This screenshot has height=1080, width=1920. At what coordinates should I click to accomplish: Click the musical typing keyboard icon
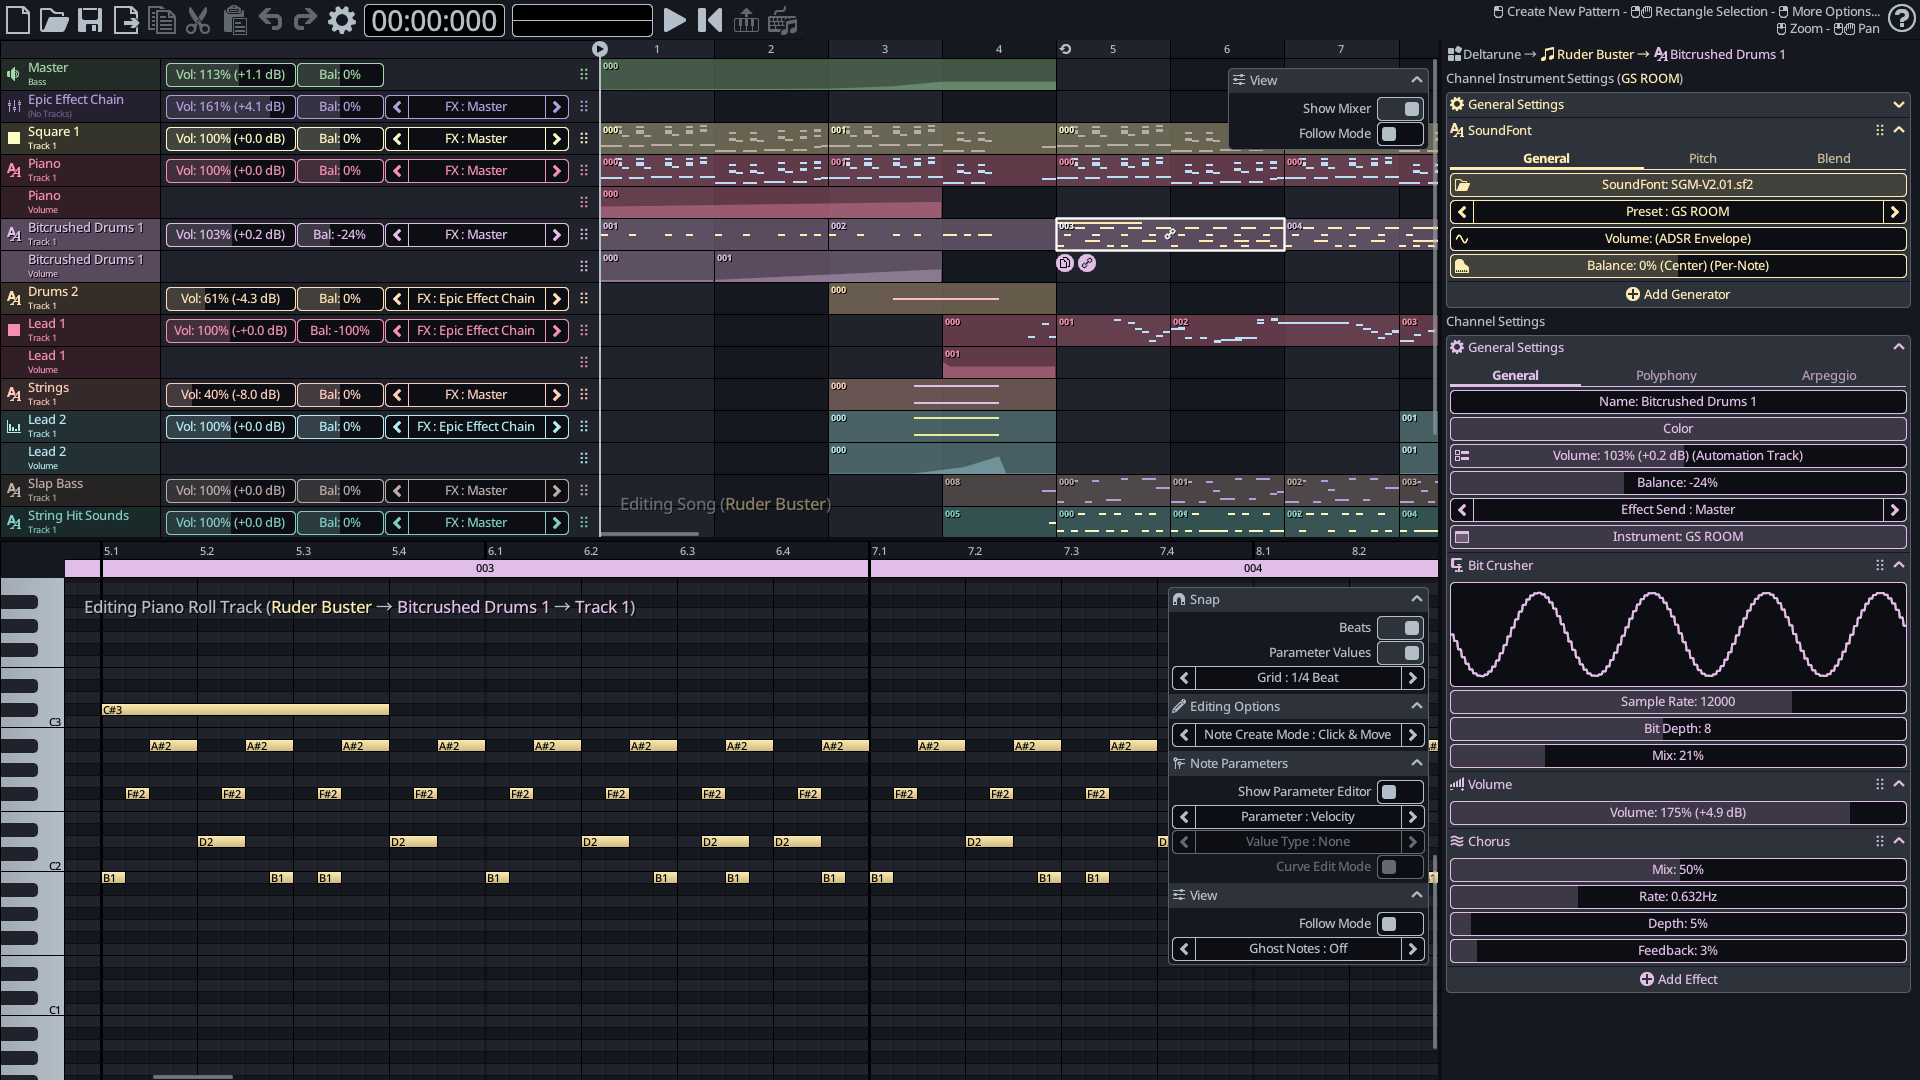783,20
